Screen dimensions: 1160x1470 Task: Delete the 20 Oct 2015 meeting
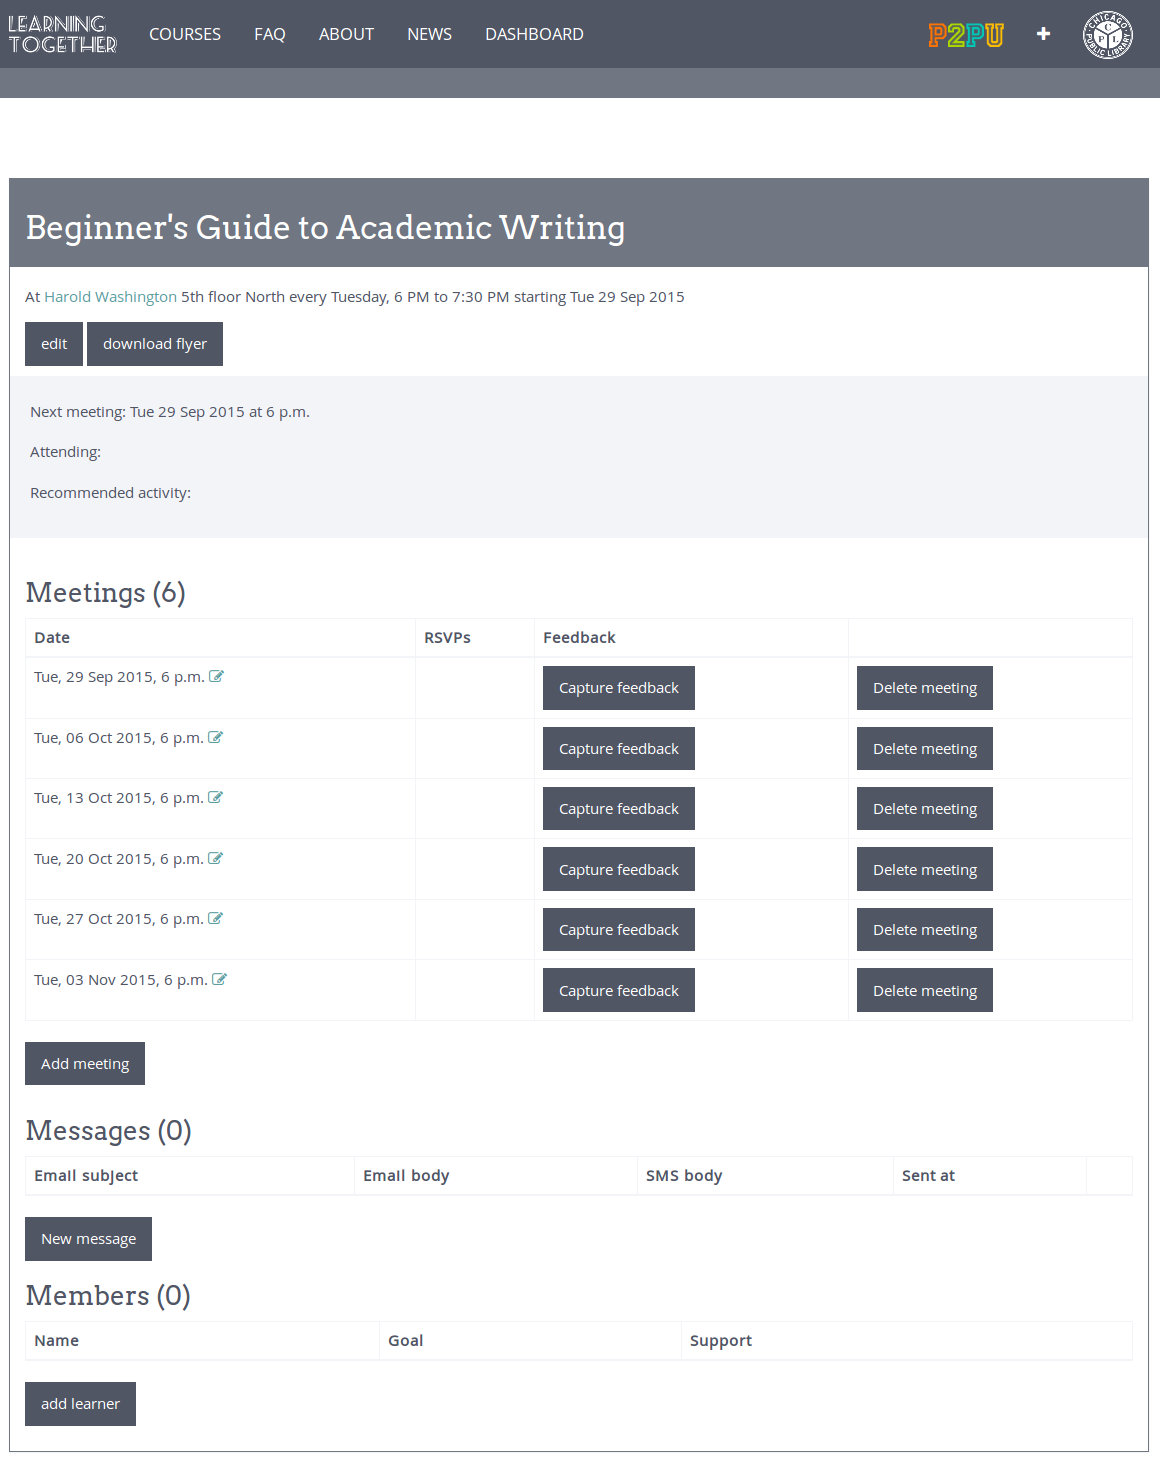coord(925,870)
